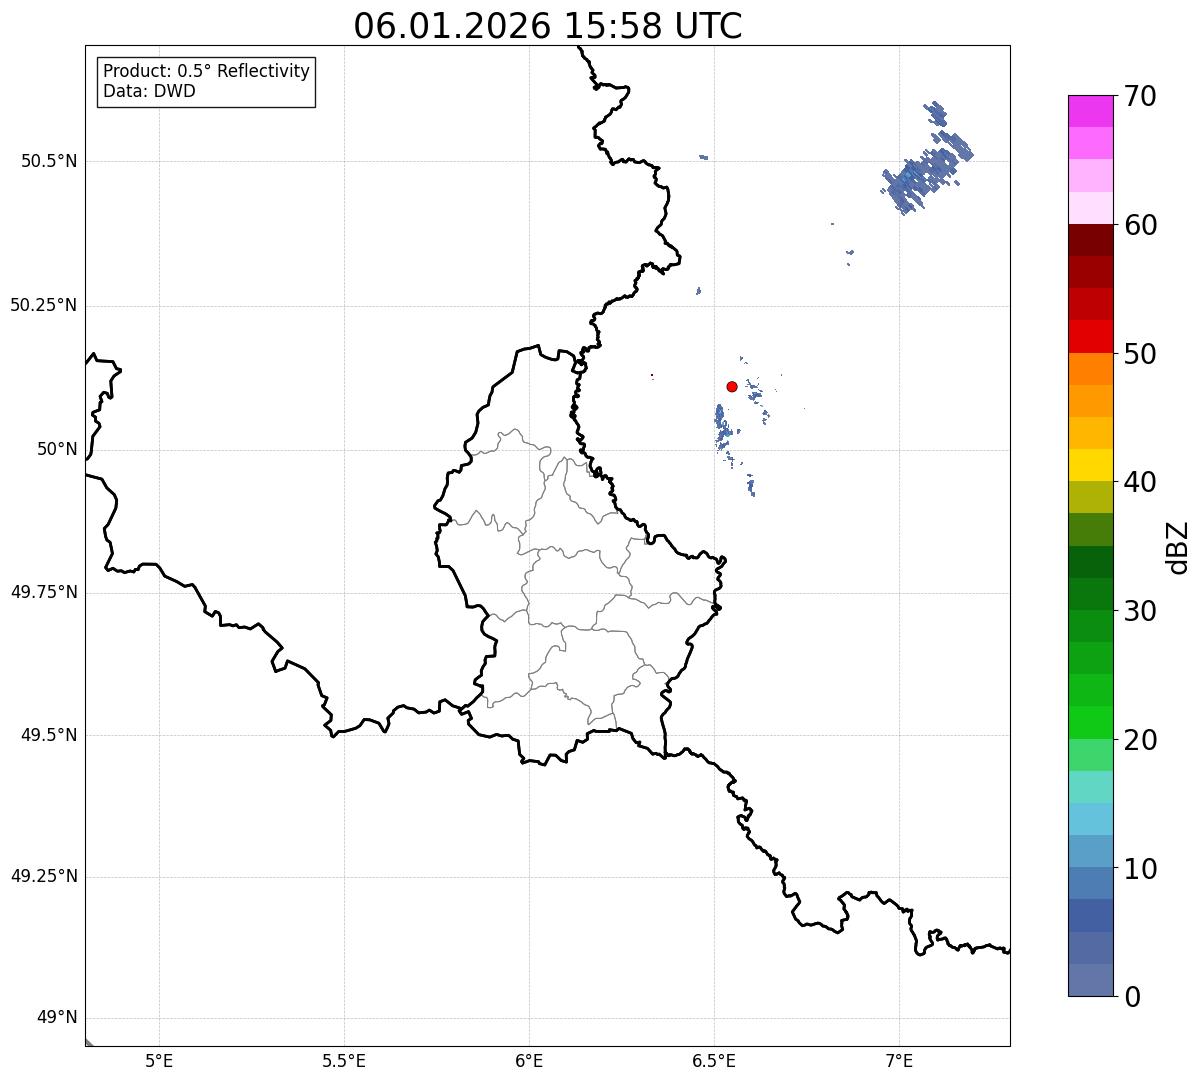Click the 5°E longitude label
Viewport: 1202px width, 1081px height.
pos(159,1061)
